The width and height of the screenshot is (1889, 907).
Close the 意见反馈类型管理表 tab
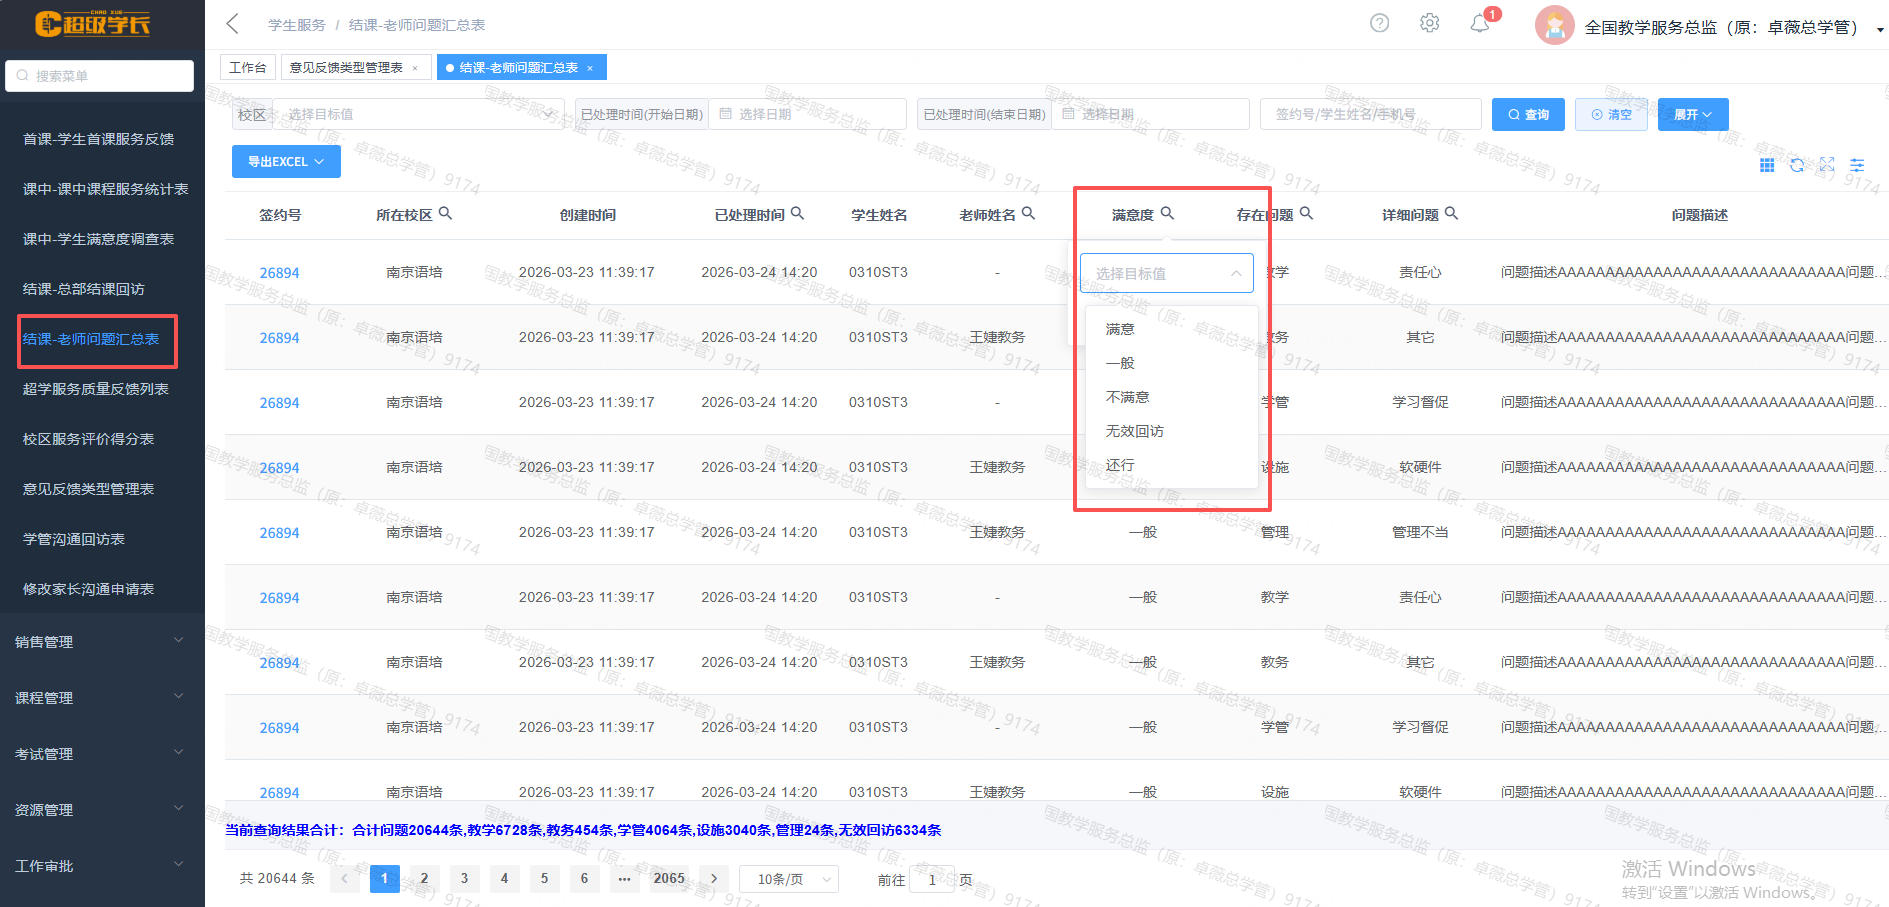click(415, 68)
